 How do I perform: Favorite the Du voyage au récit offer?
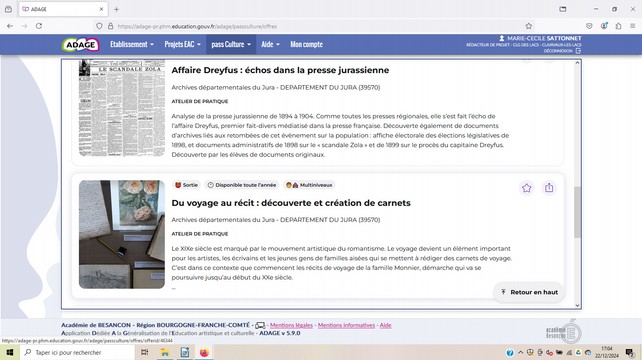pos(527,188)
